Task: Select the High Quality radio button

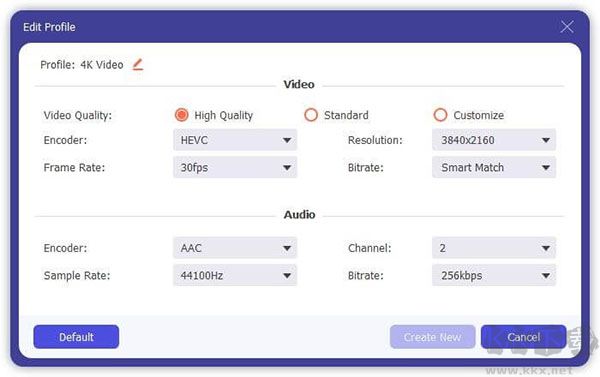Action: 181,115
